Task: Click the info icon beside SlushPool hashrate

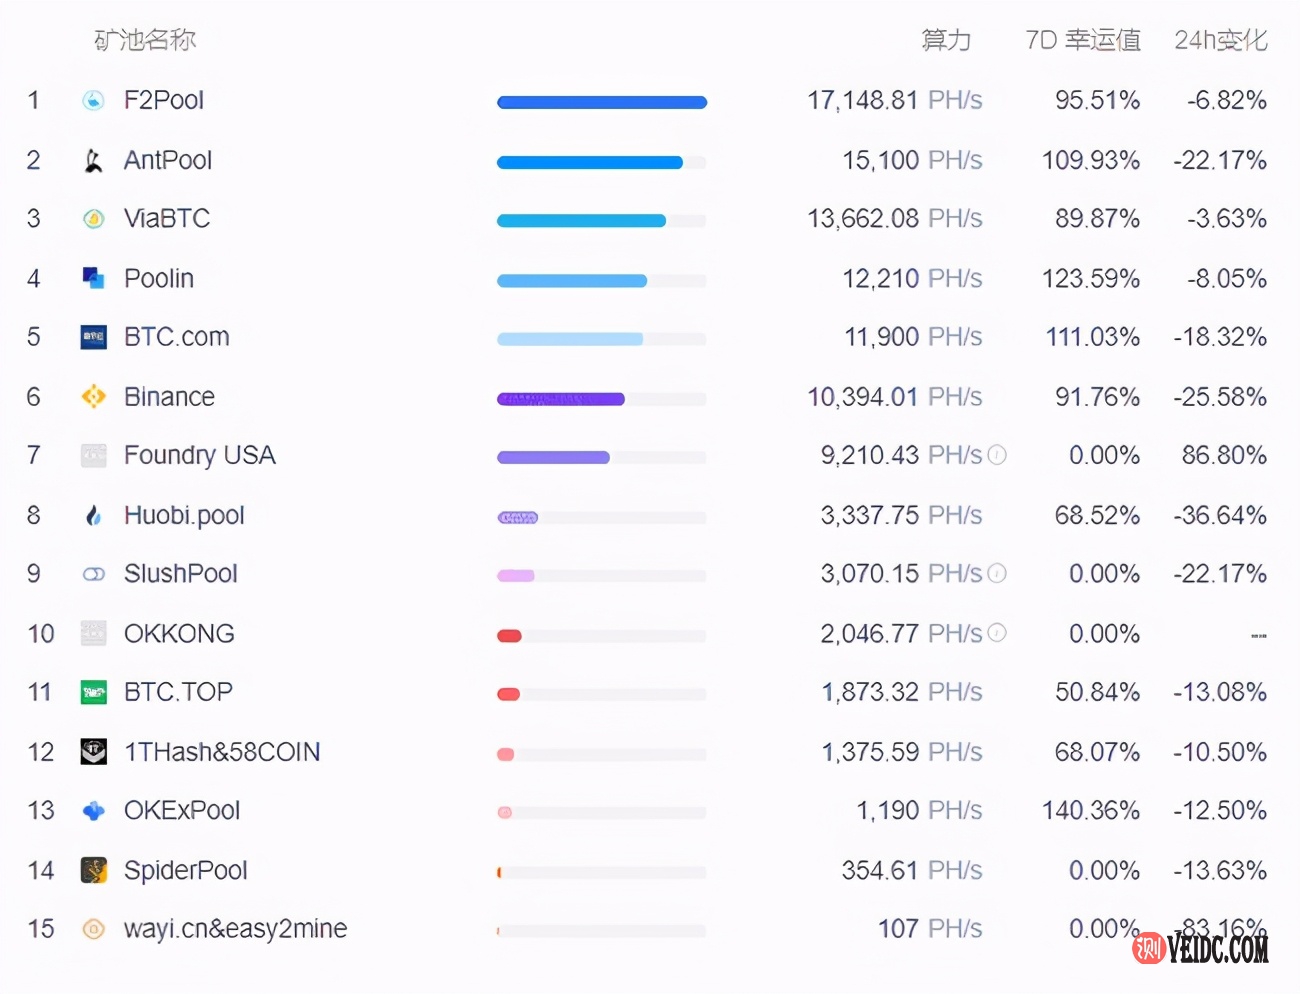Action: coord(997,573)
